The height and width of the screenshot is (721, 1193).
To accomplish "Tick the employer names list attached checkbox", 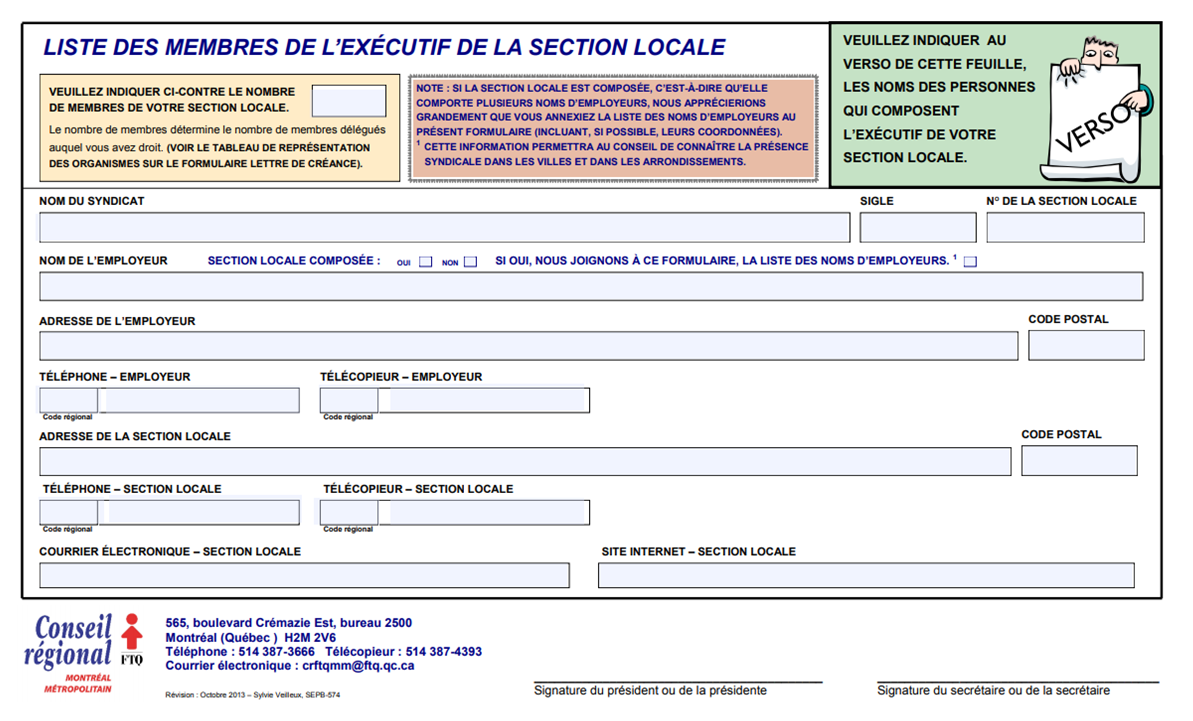I will tap(970, 262).
